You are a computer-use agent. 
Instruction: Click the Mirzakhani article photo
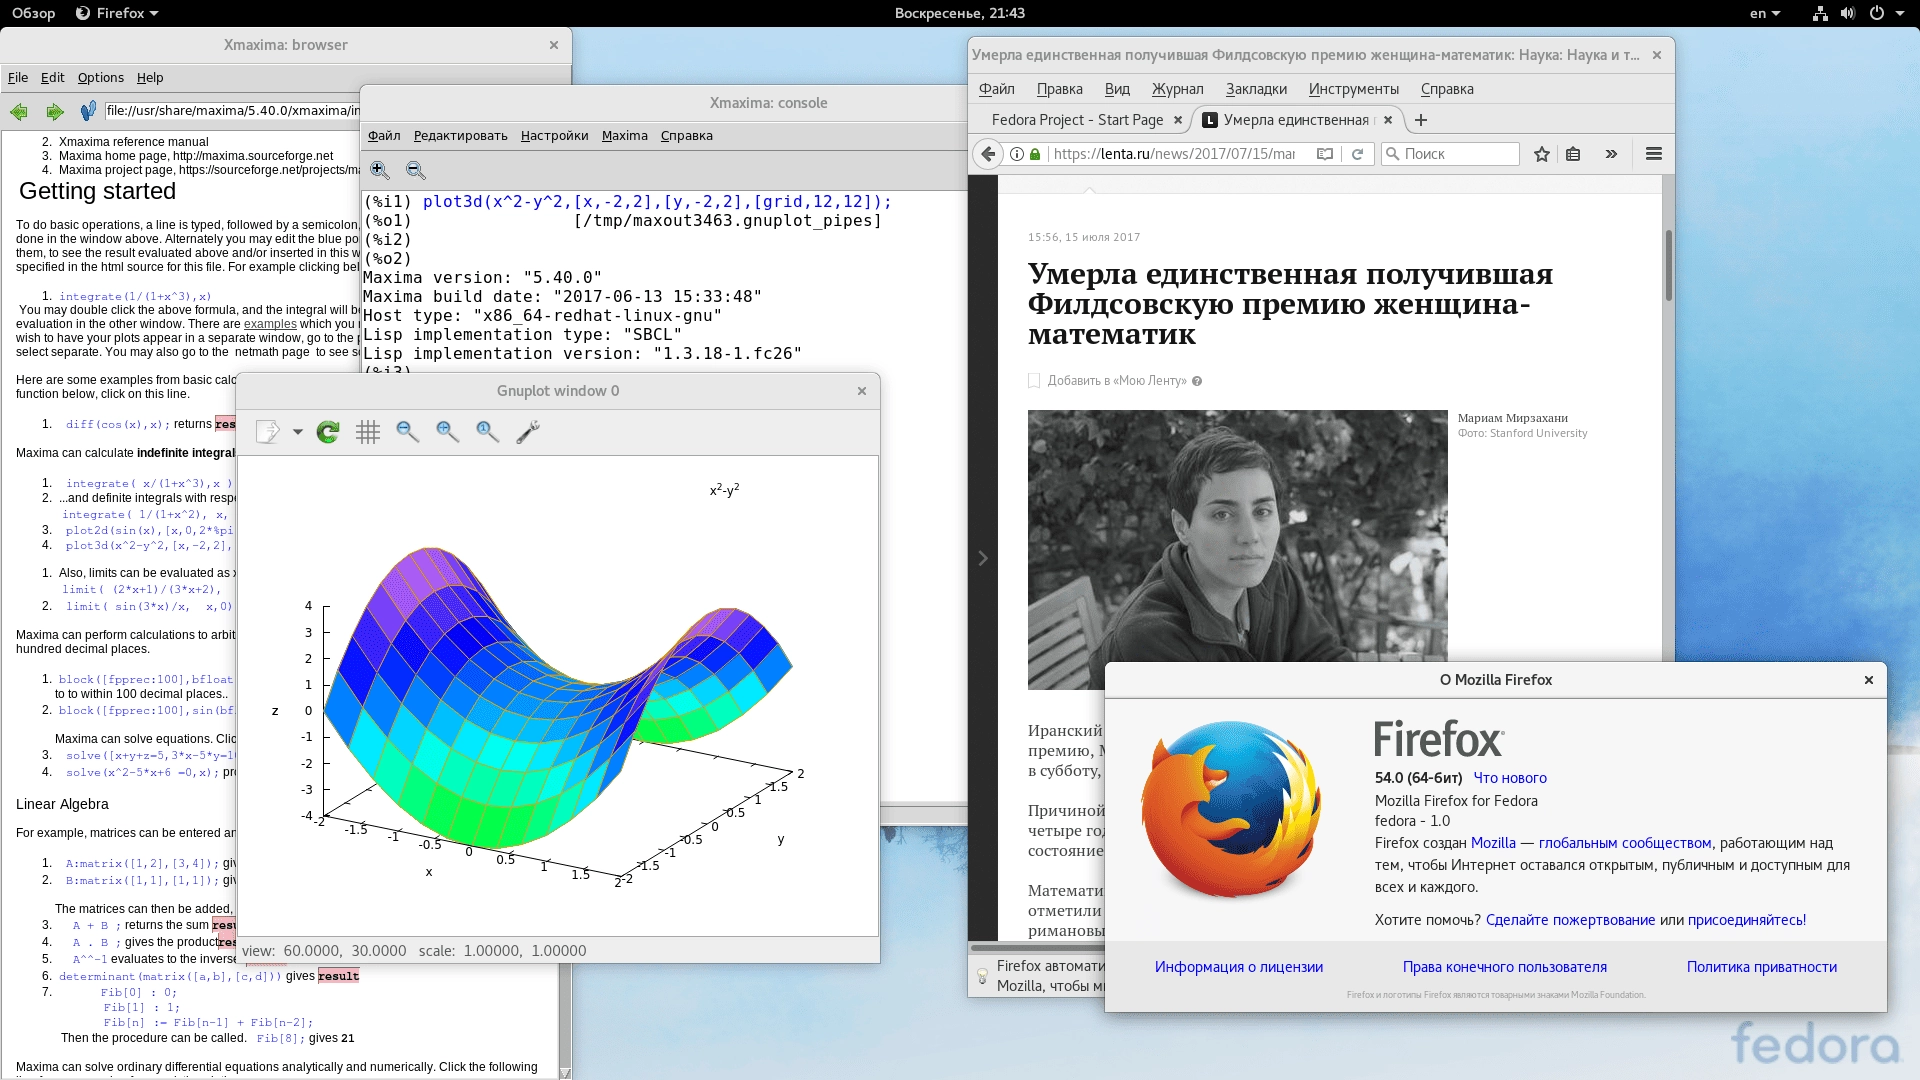point(1237,549)
